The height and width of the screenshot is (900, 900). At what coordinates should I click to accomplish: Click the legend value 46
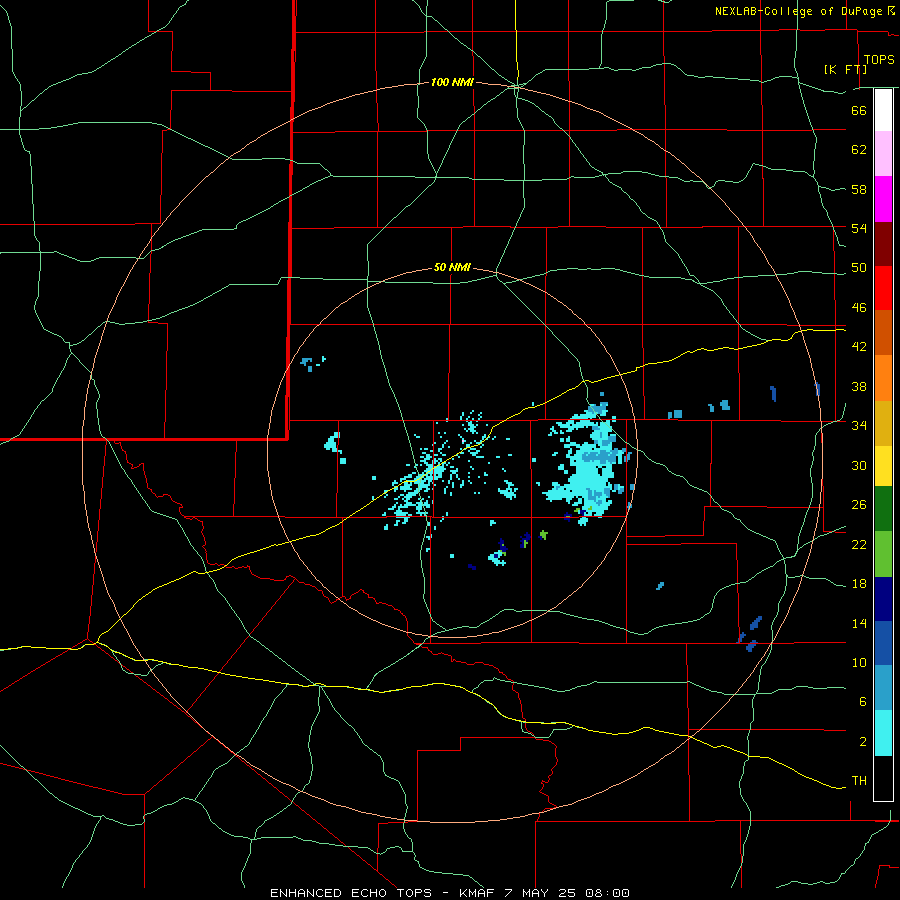coord(859,308)
